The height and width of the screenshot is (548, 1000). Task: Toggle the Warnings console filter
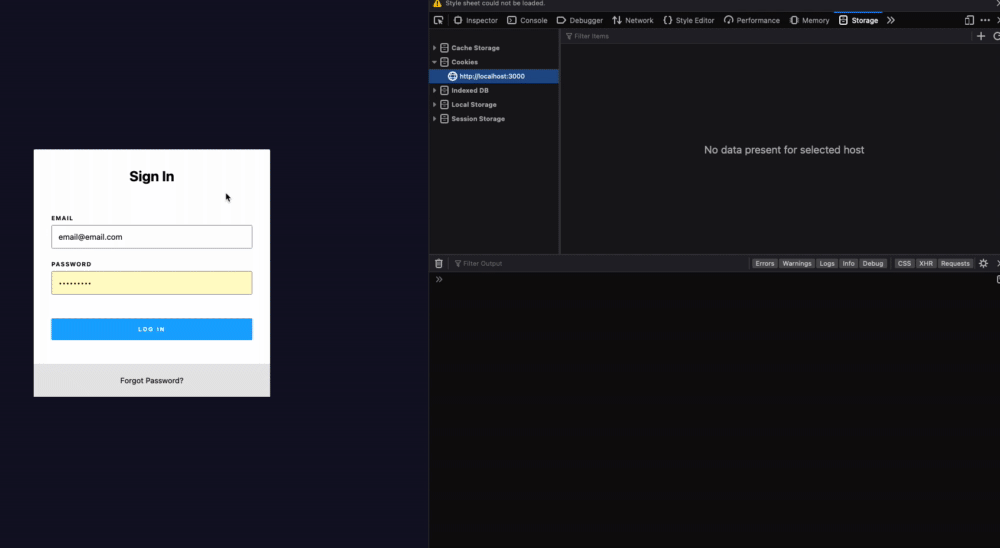(797, 263)
